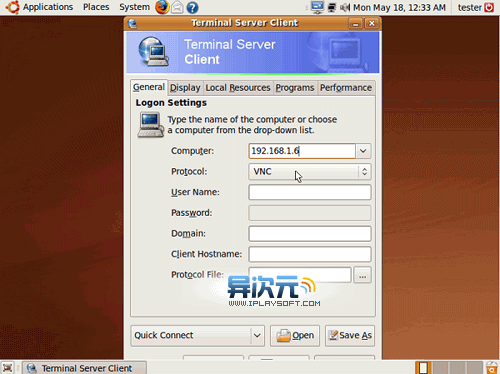
Task: Switch to the Local Resources tab
Action: tap(238, 88)
